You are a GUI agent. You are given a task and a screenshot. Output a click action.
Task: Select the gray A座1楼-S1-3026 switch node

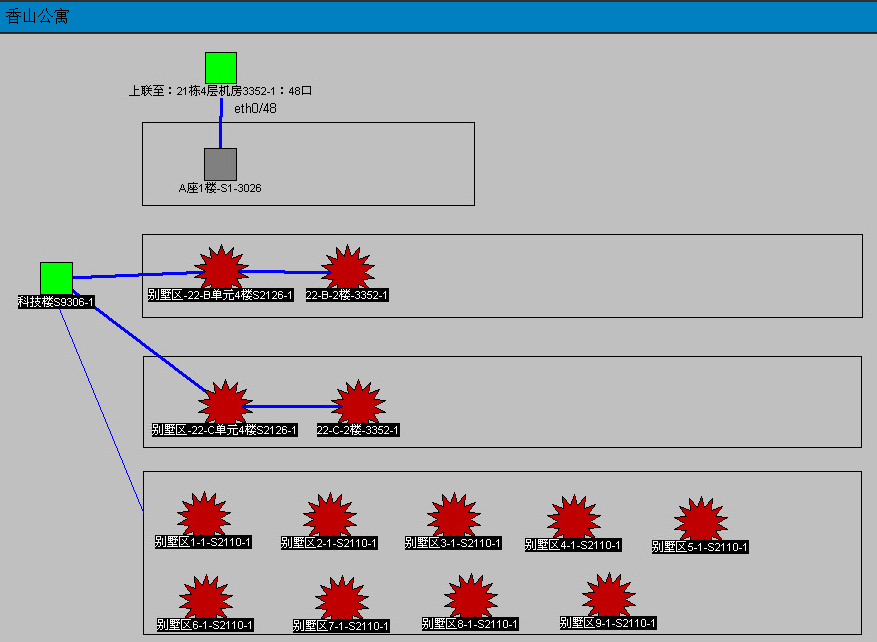(x=220, y=164)
